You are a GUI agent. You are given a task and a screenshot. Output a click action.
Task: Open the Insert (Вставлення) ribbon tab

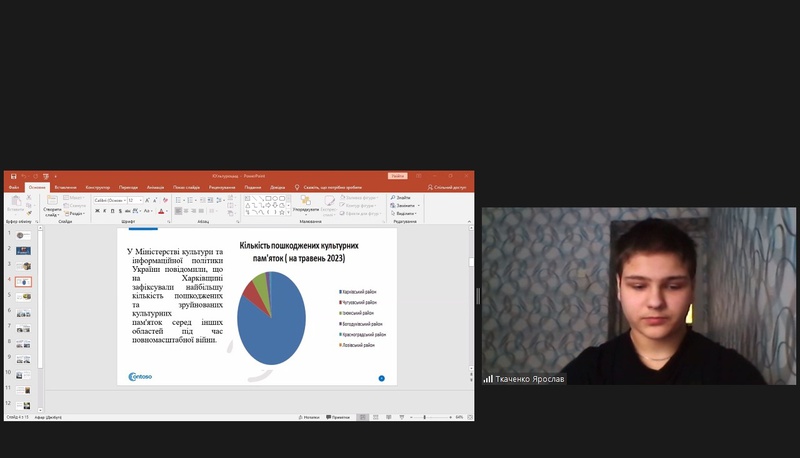(x=67, y=187)
